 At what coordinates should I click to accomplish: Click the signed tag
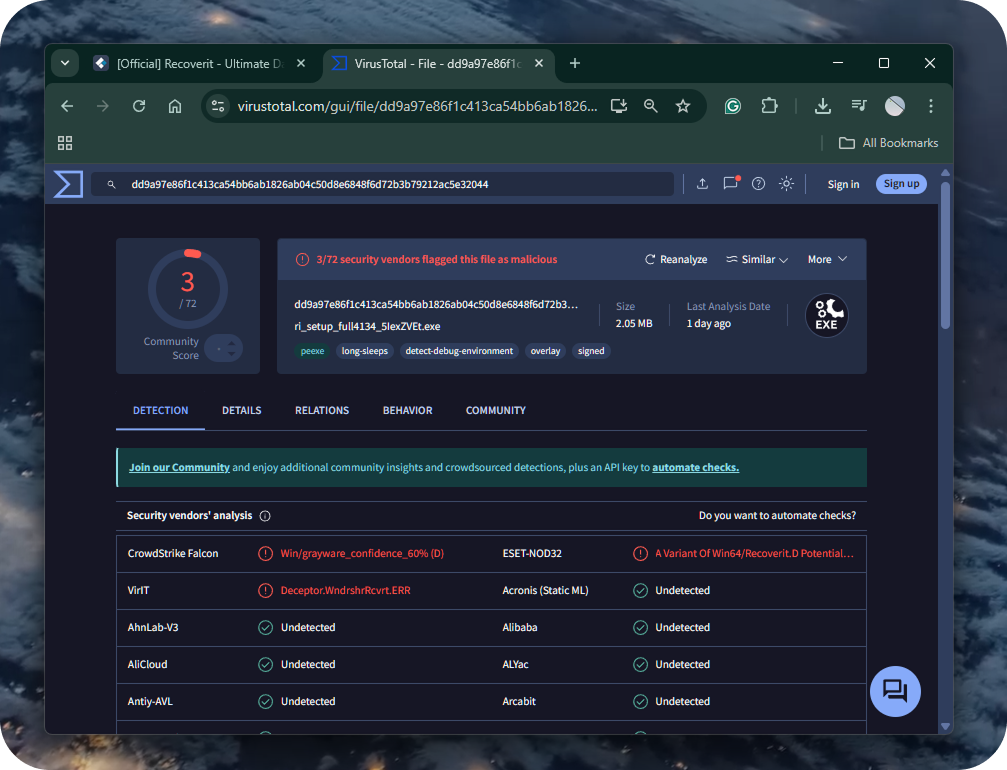[x=591, y=351]
